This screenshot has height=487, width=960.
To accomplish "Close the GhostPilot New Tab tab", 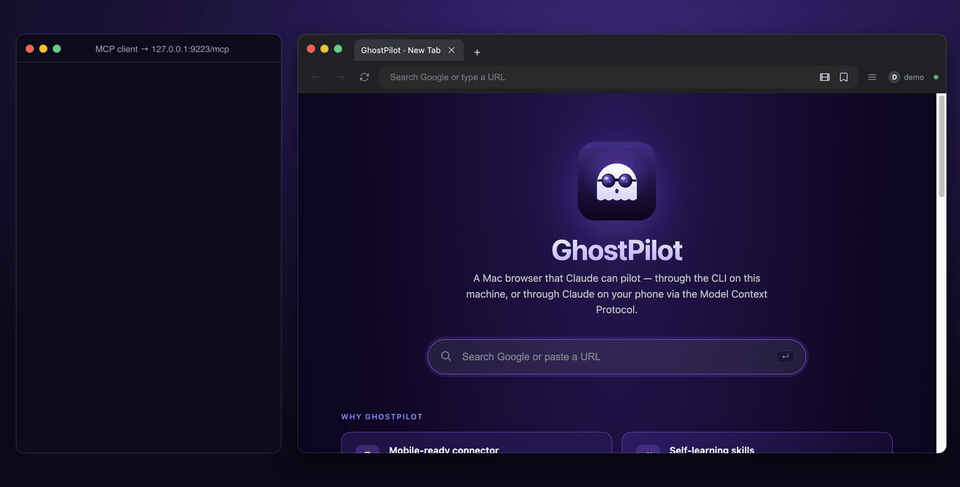I will [x=451, y=50].
